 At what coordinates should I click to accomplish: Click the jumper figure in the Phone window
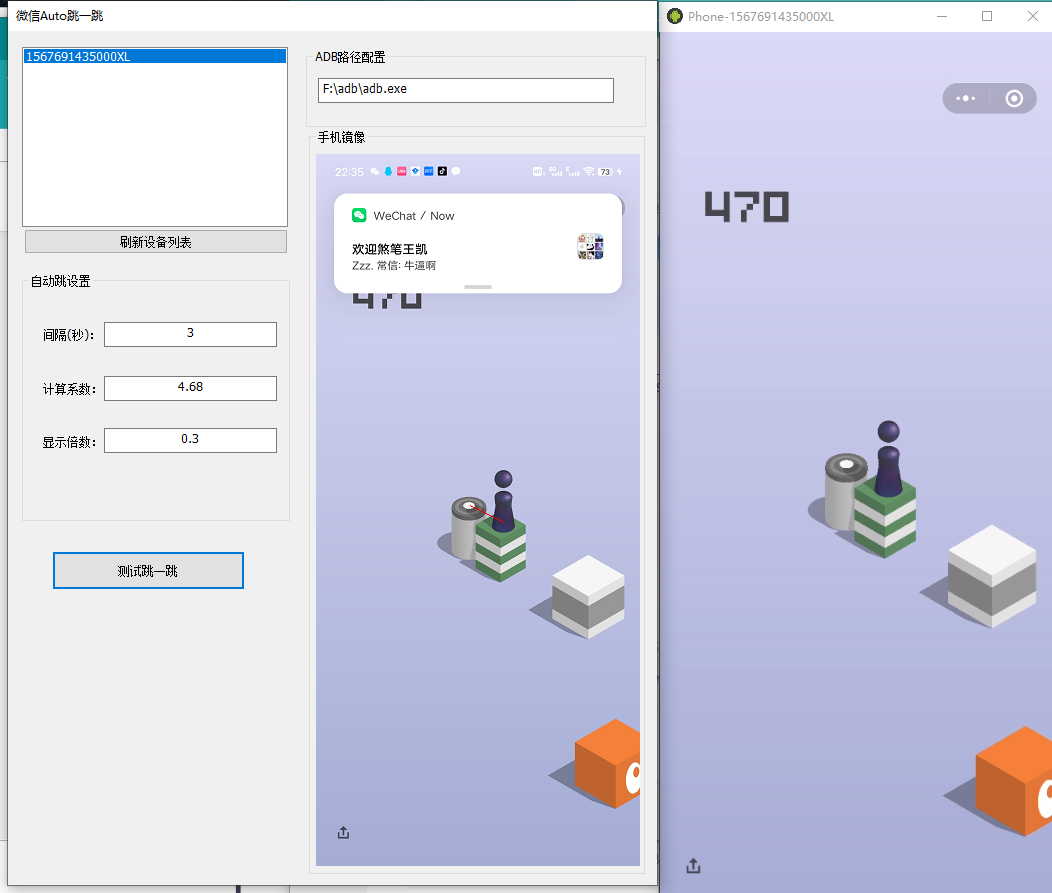tap(888, 458)
